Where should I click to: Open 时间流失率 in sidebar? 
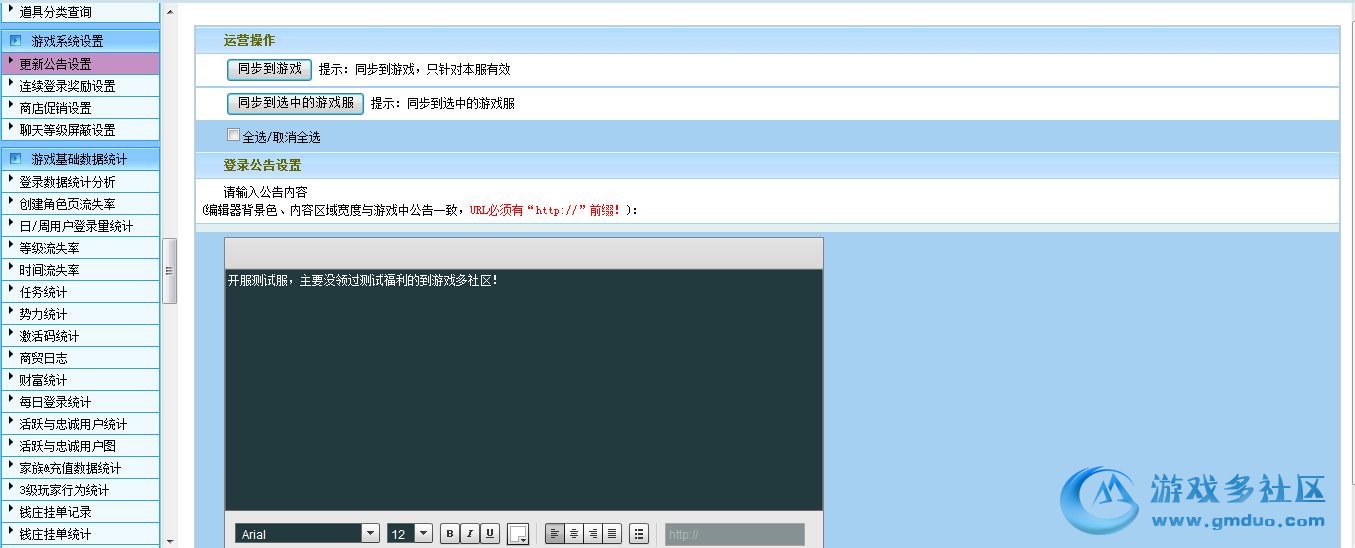pyautogui.click(x=80, y=269)
